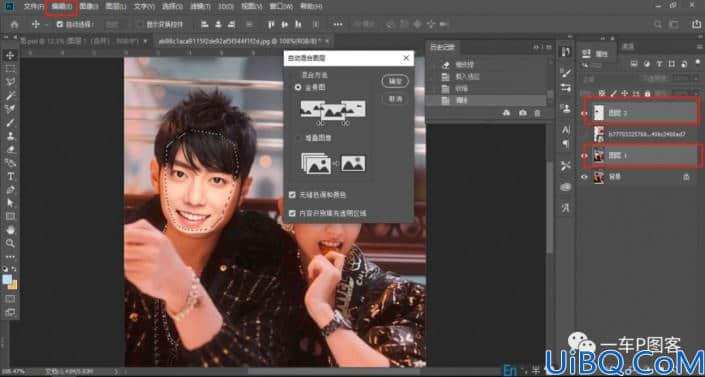Hide the Layer 2 eye icon
Viewport: 705px width, 377px height.
585,113
